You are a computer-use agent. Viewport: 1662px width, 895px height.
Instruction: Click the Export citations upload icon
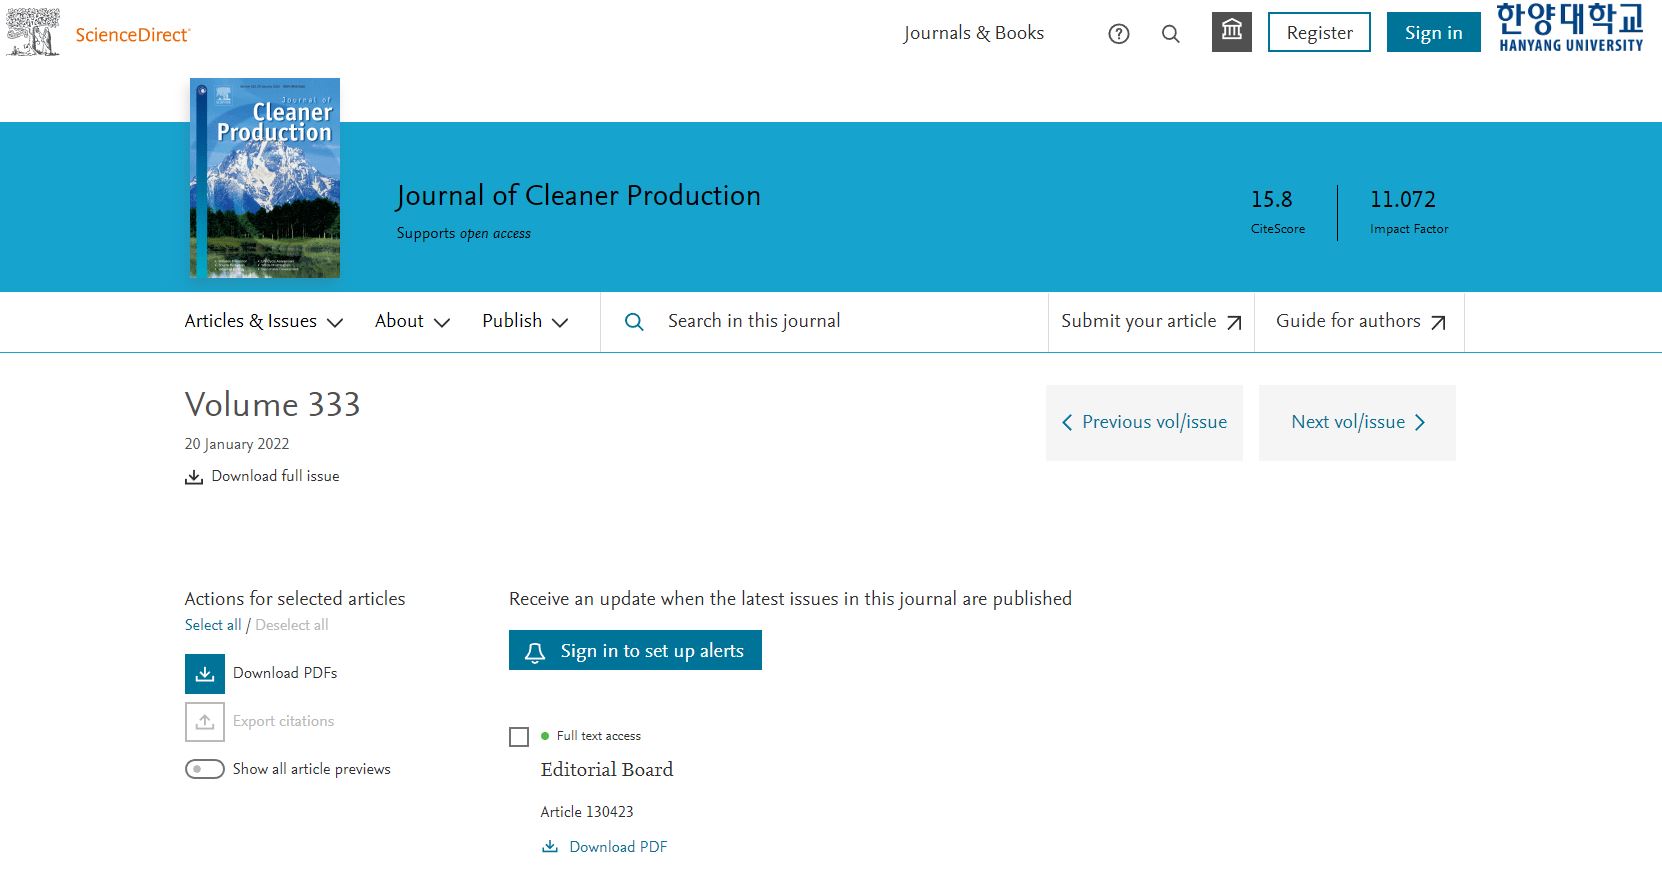205,722
